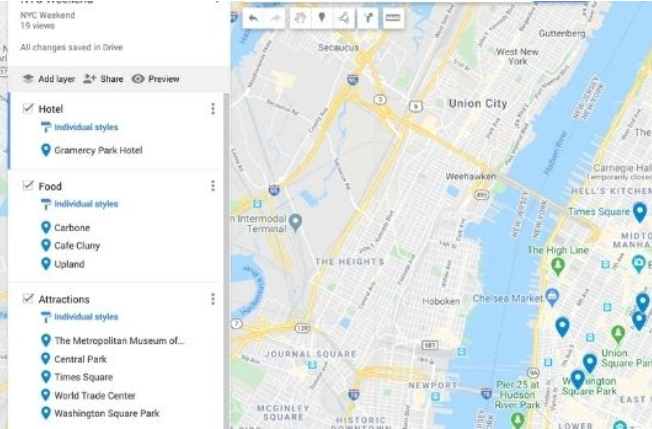Toggle the Hotel layer checkbox
This screenshot has height=429, width=652.
(28, 108)
